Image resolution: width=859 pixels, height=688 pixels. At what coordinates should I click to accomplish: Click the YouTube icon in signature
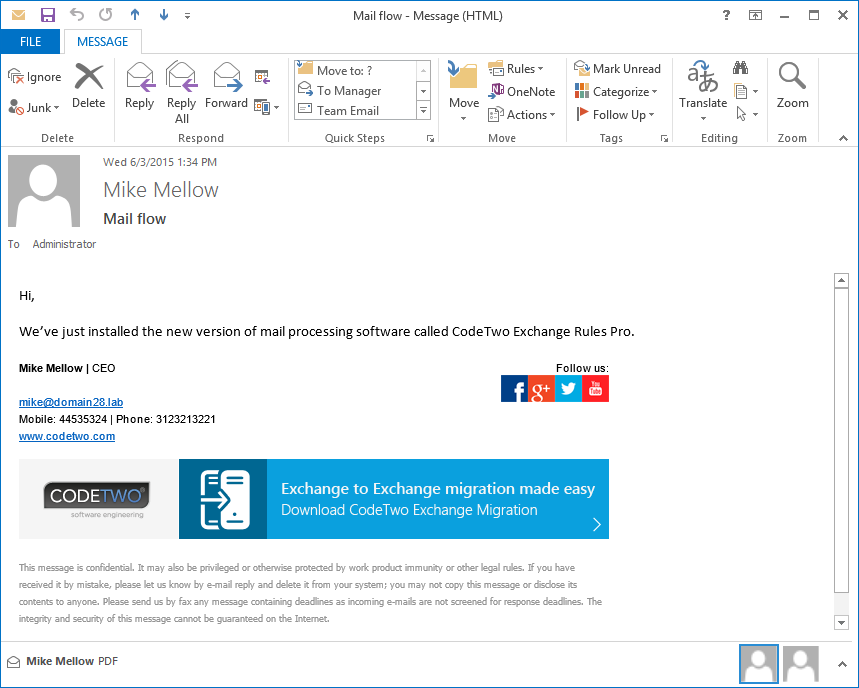click(595, 389)
